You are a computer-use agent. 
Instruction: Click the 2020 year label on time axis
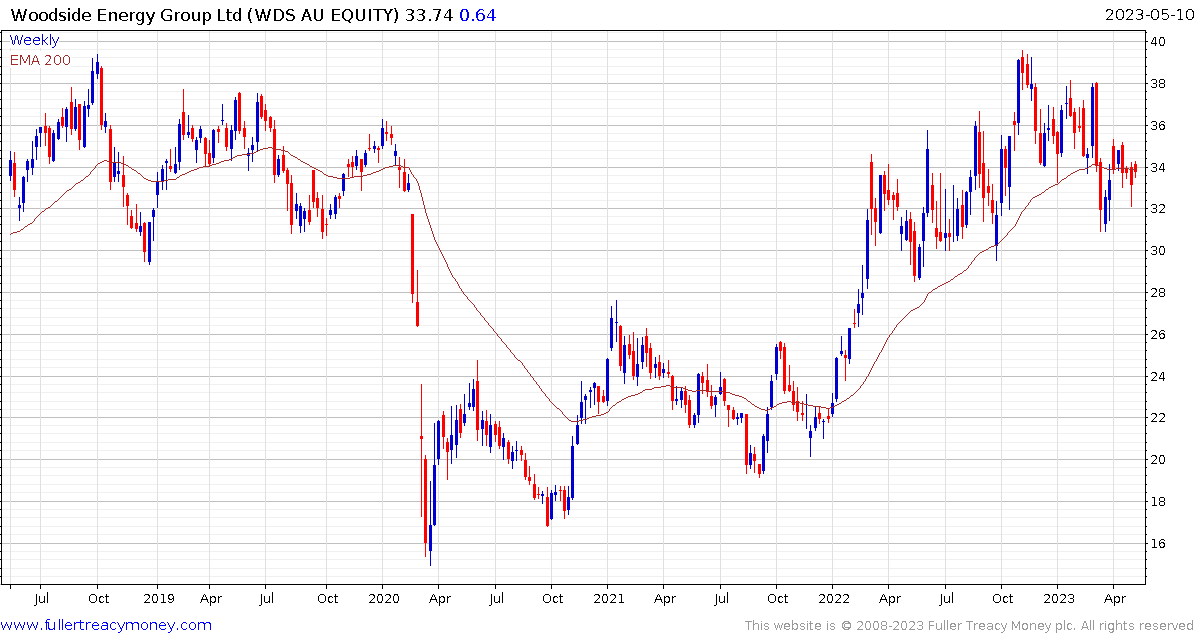(382, 599)
